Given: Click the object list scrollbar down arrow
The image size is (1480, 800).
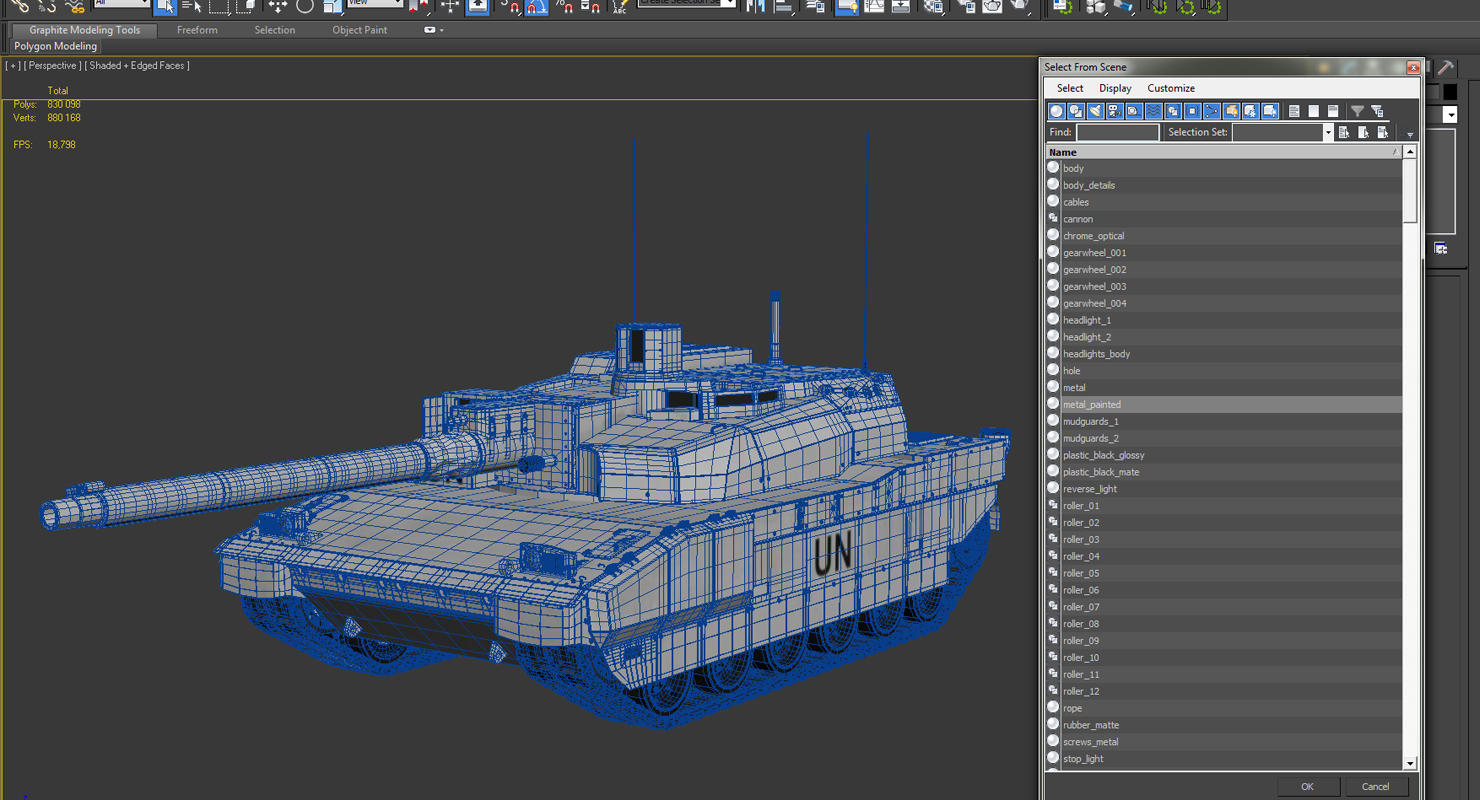Looking at the screenshot, I should point(1410,764).
